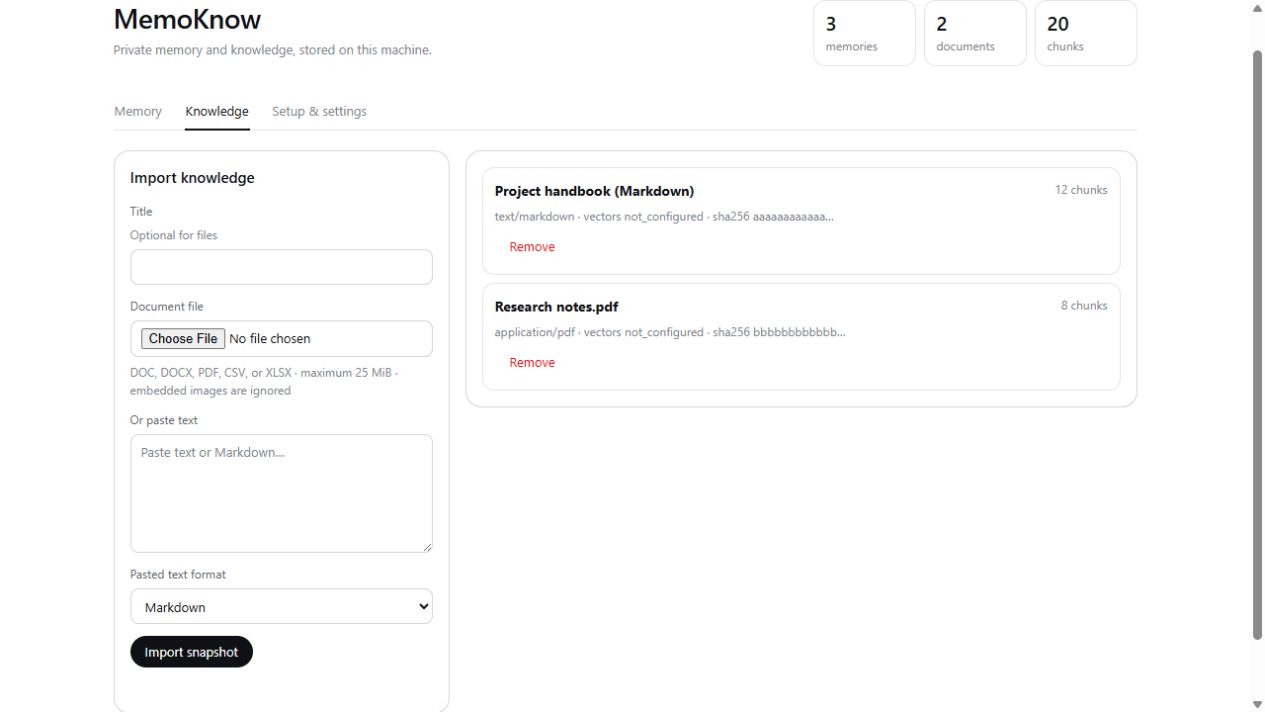Click the page scrollbar down arrow
This screenshot has width=1265, height=712.
click(1257, 704)
